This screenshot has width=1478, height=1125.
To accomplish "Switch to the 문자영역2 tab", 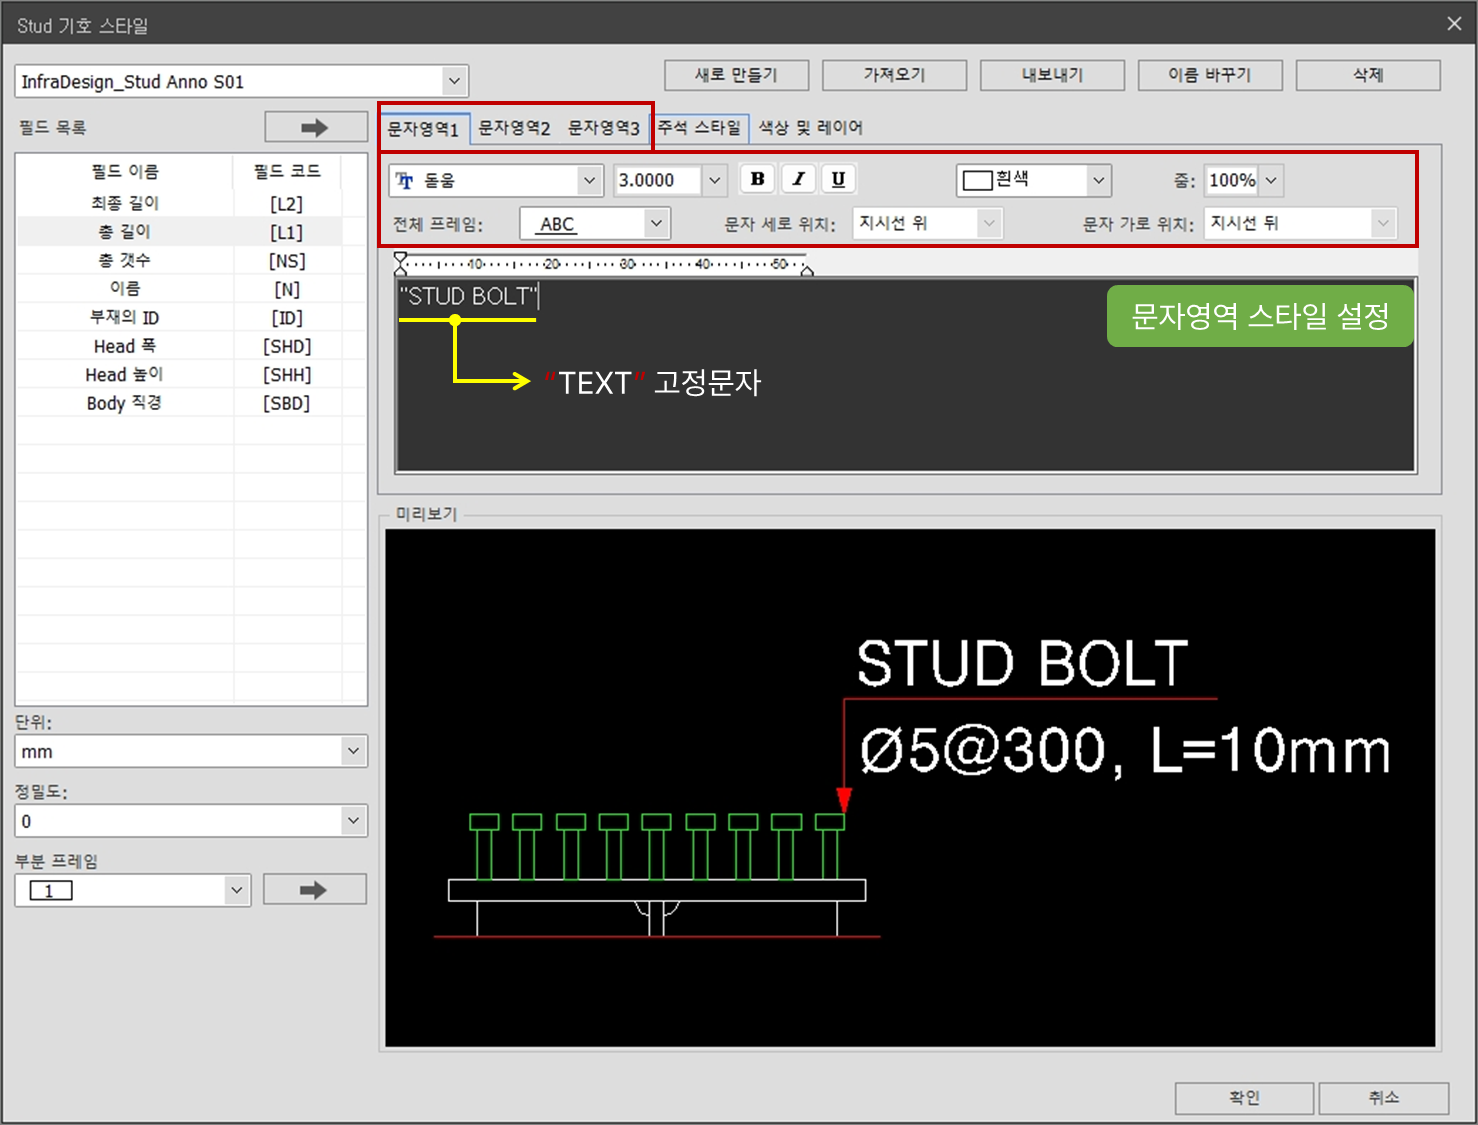I will click(x=514, y=128).
